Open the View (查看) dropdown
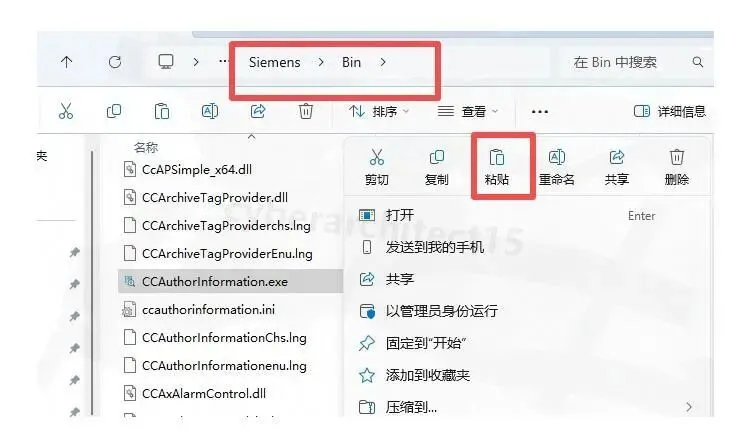The image size is (751, 448). (468, 112)
